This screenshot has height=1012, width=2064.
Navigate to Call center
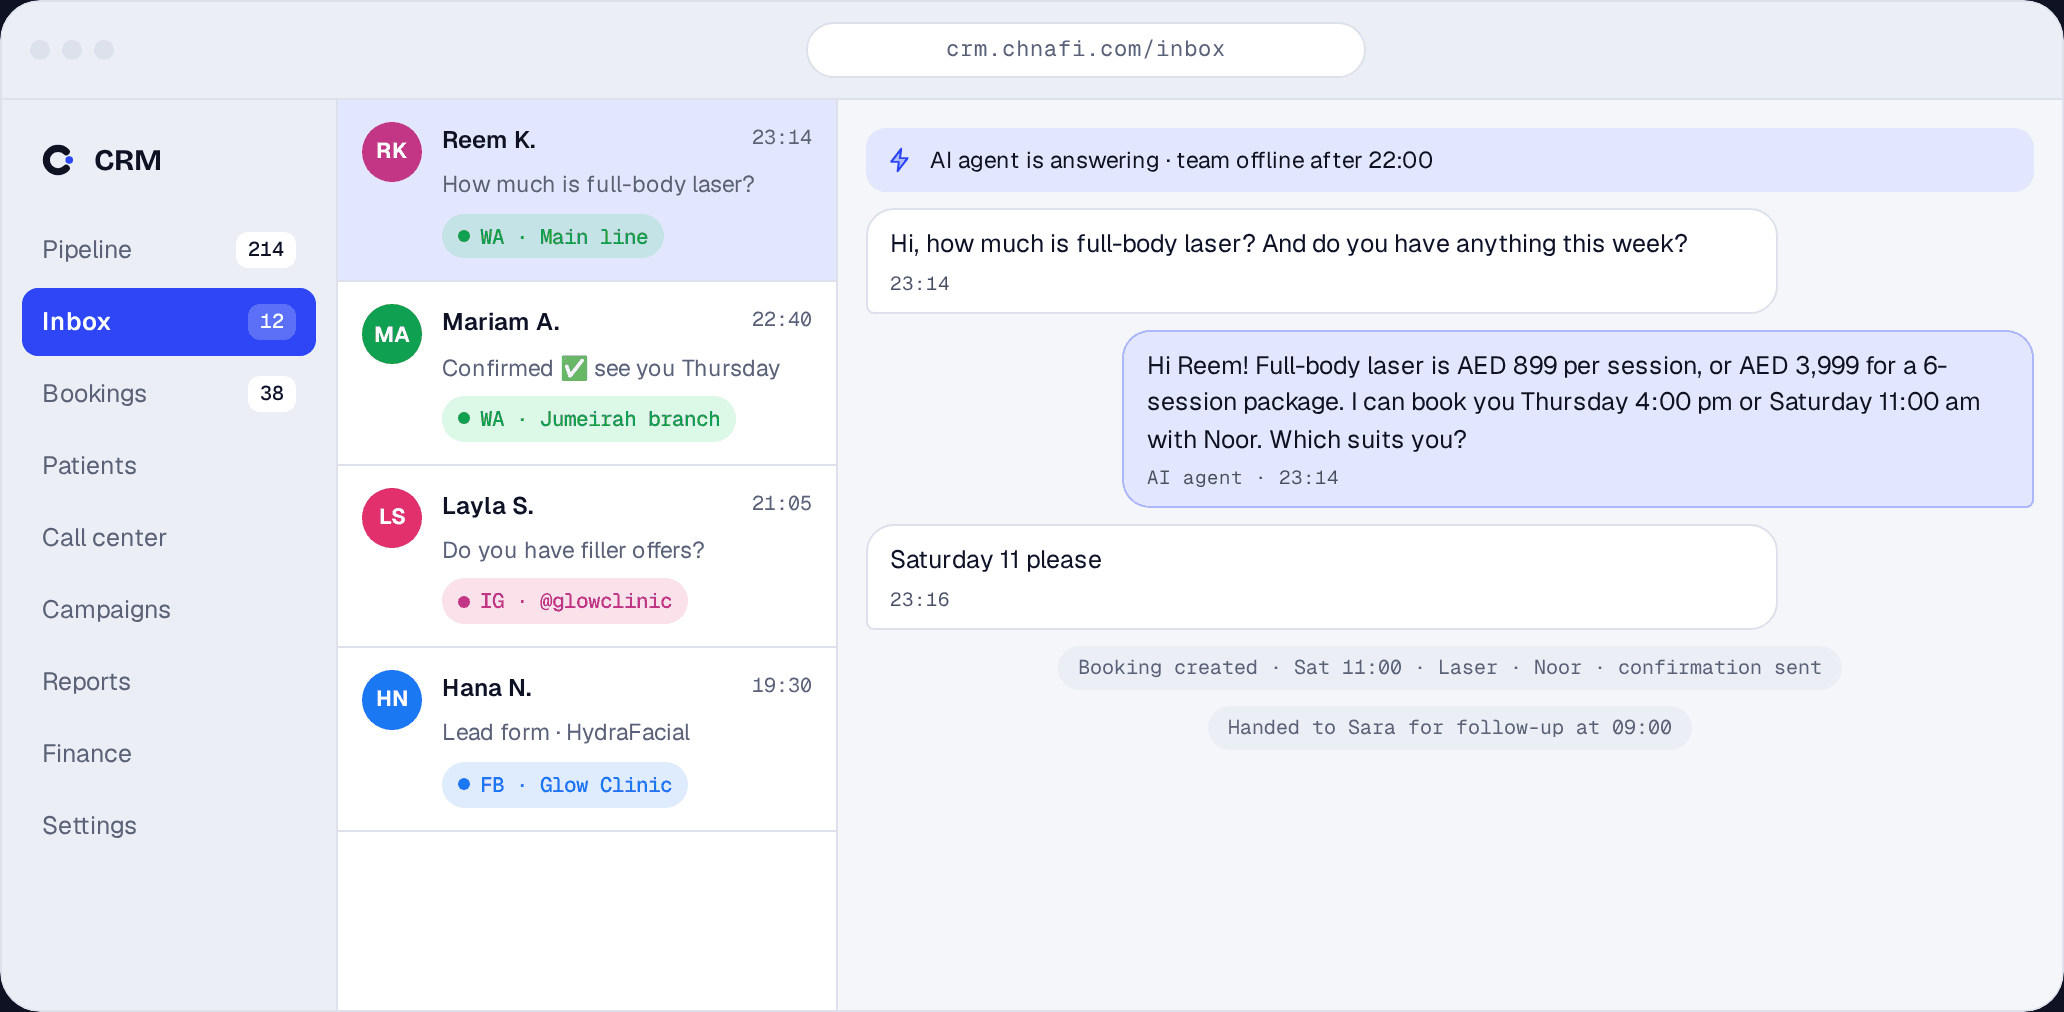pyautogui.click(x=169, y=538)
